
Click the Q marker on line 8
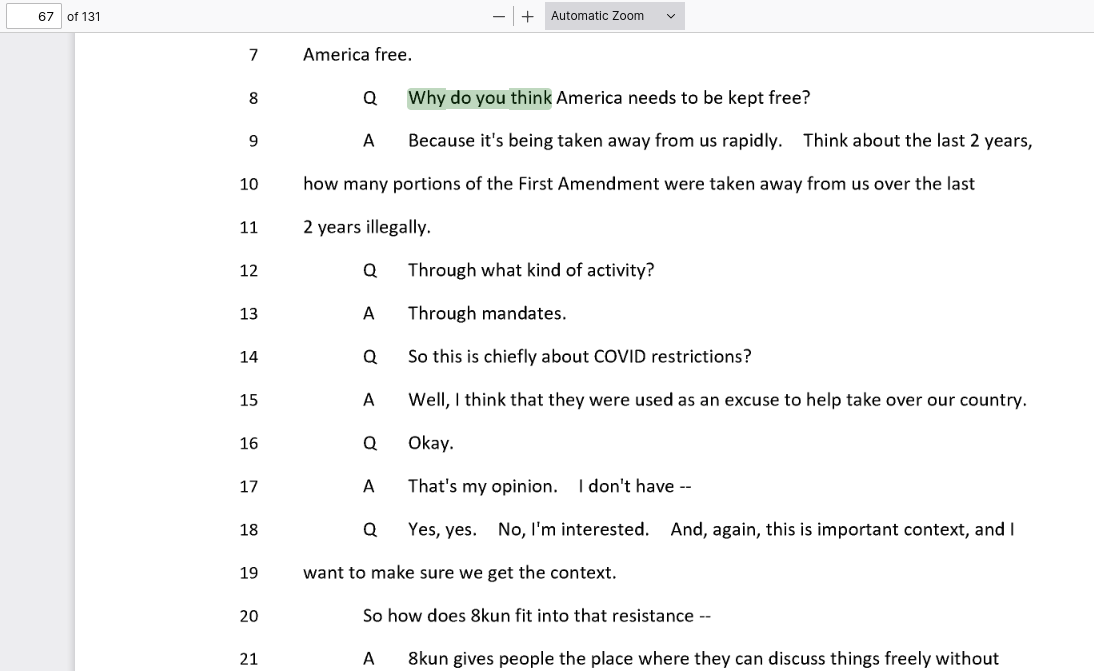click(x=370, y=98)
